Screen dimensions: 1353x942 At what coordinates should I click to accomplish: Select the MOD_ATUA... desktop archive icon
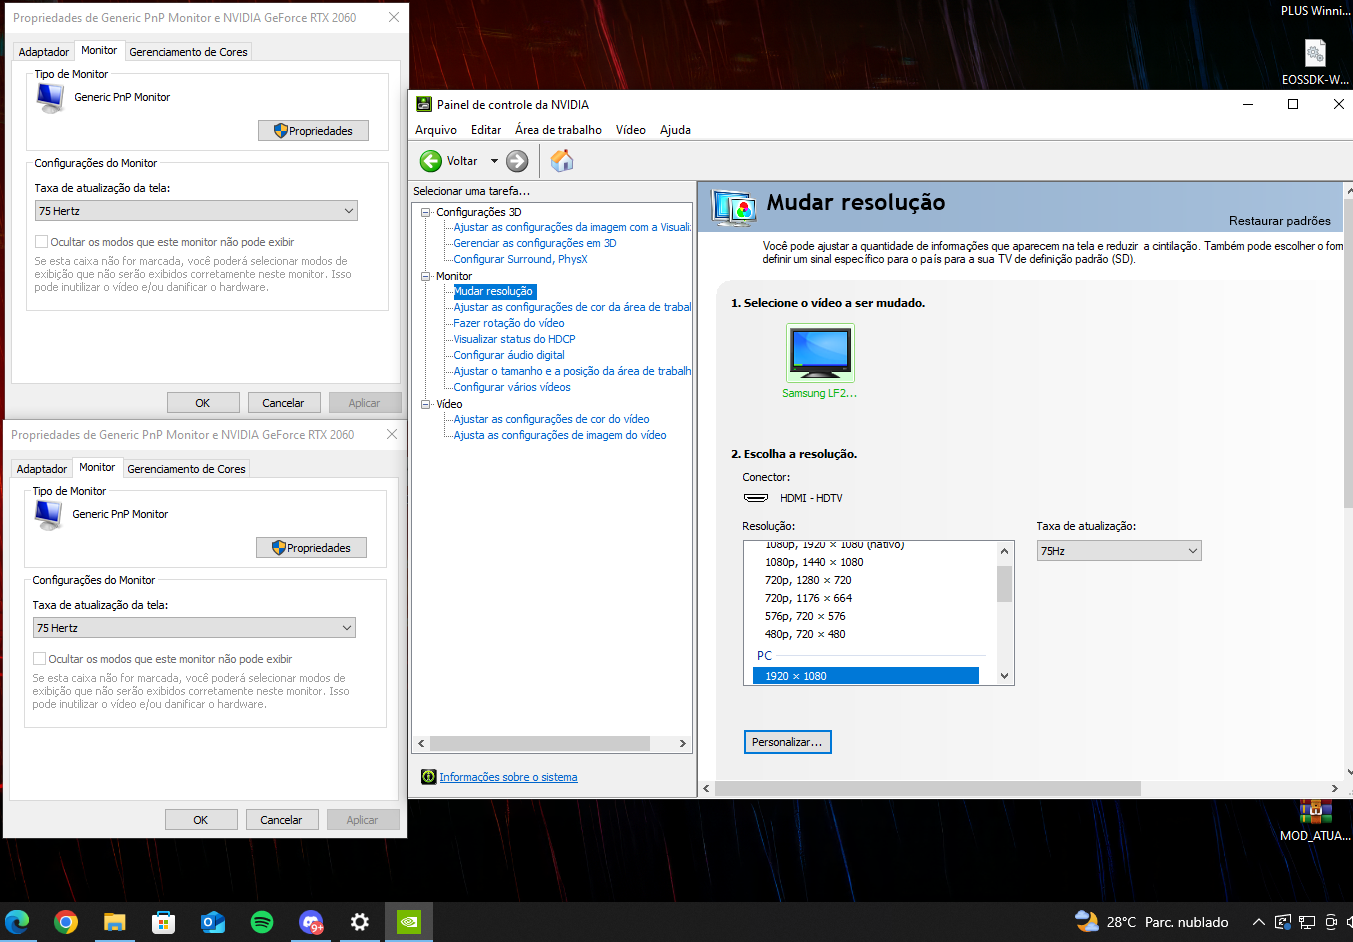pyautogui.click(x=1315, y=811)
